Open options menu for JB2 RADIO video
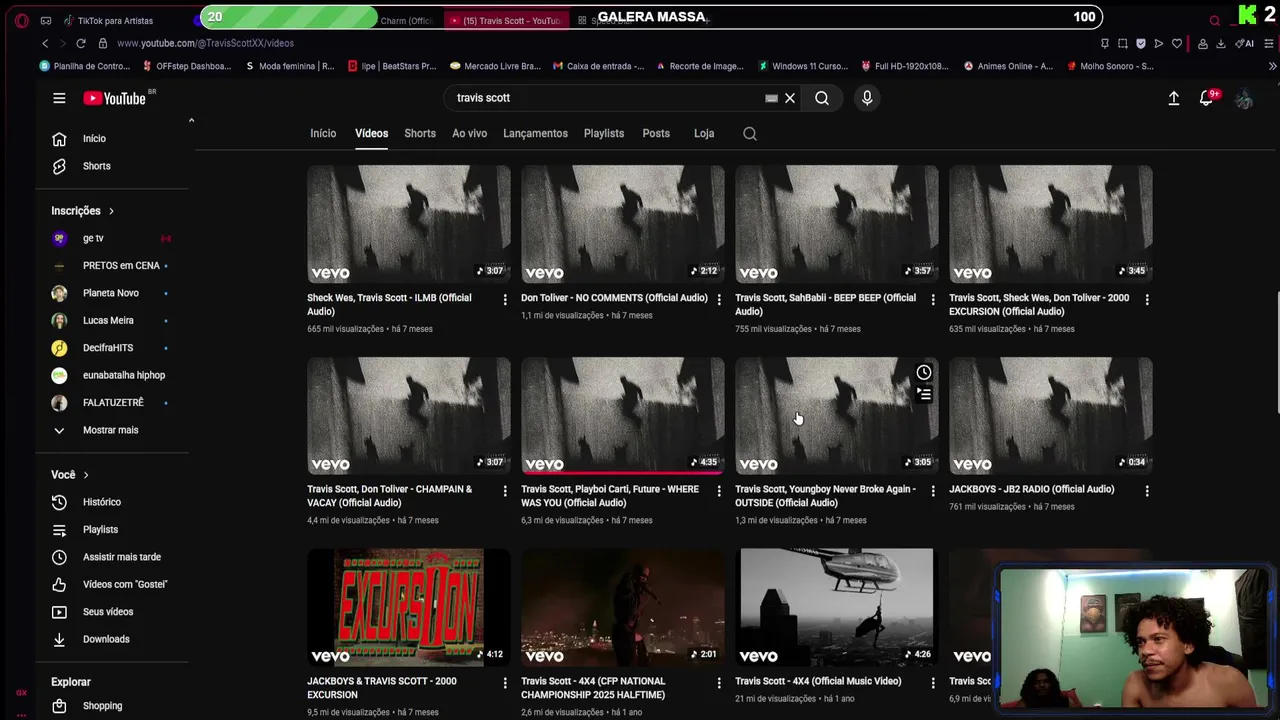This screenshot has width=1280, height=720. tap(1147, 491)
